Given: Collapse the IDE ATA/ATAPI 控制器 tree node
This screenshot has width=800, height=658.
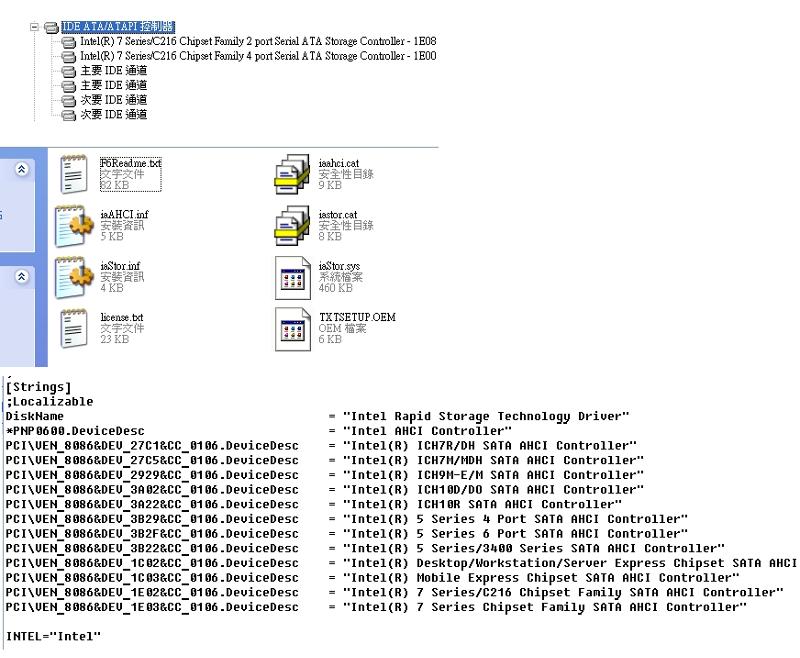Looking at the screenshot, I should (34, 27).
